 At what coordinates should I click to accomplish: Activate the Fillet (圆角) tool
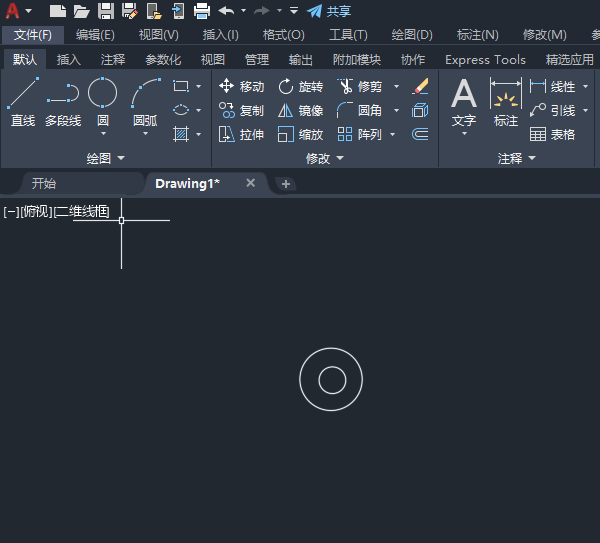pyautogui.click(x=360, y=111)
